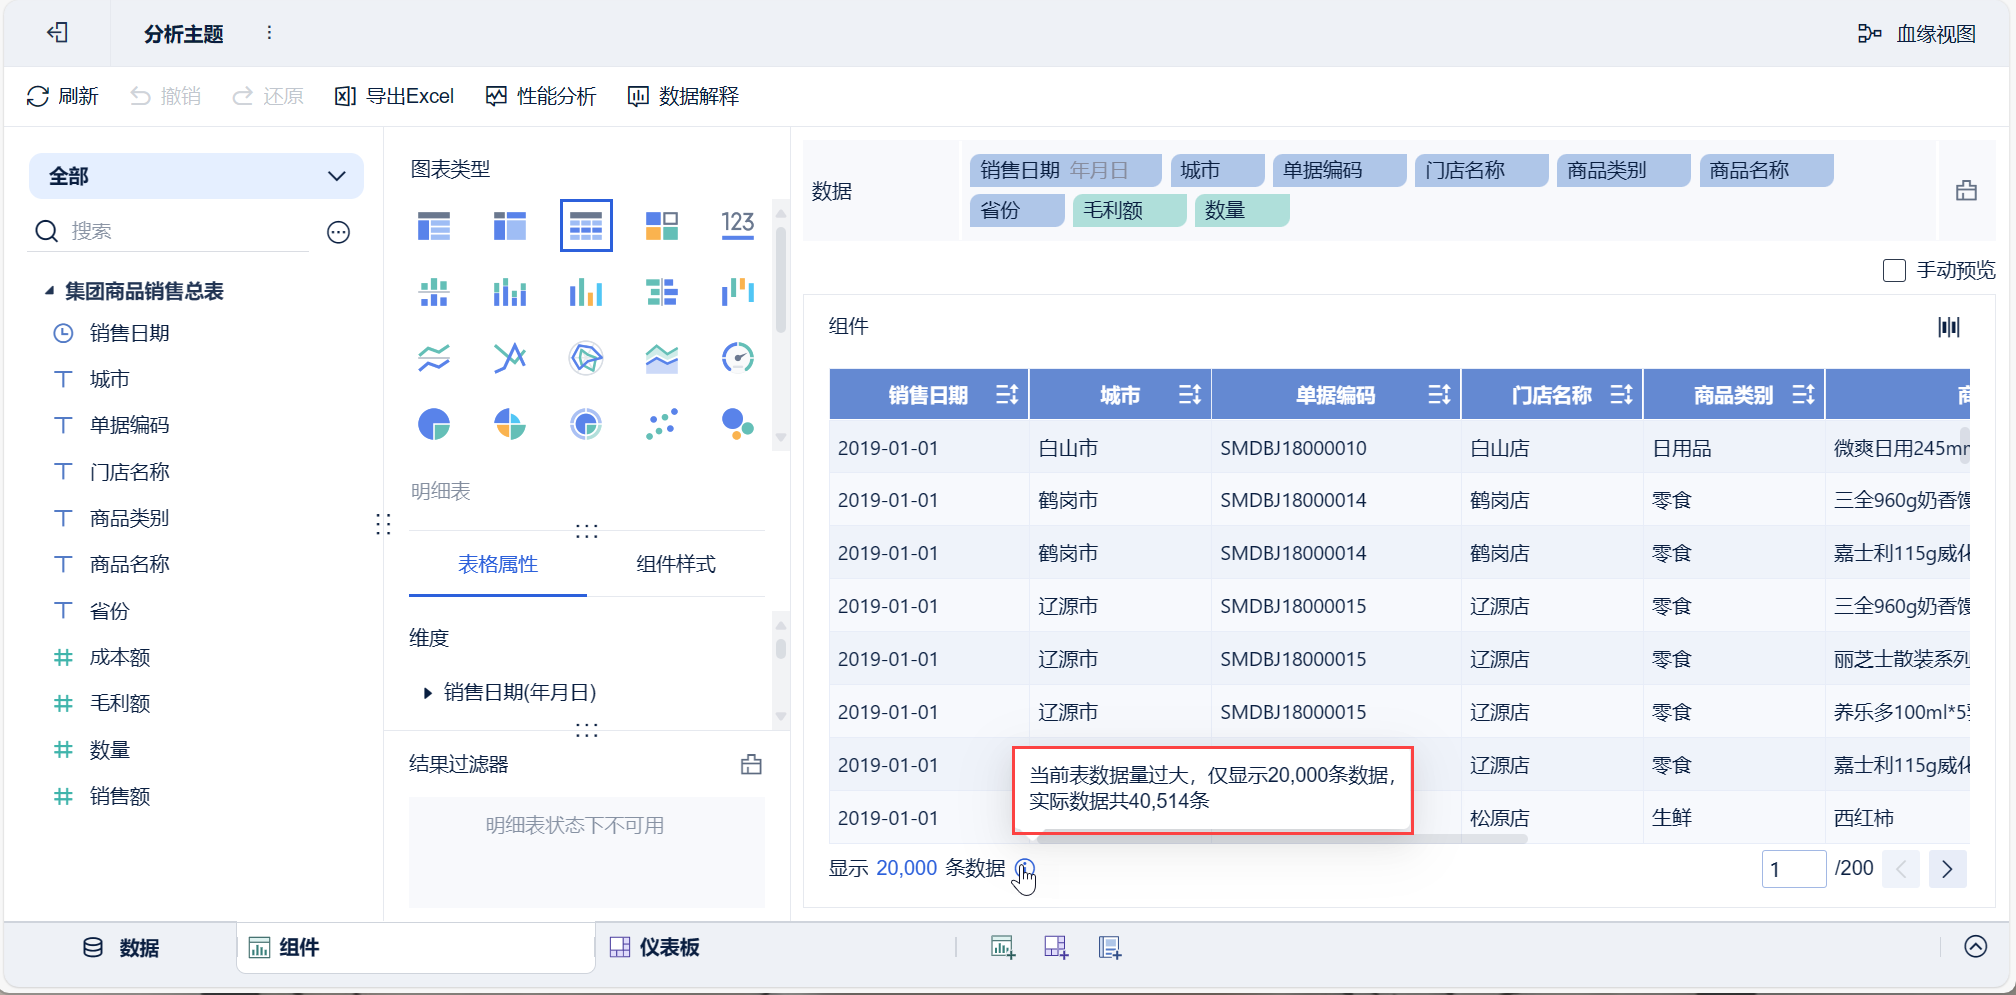Switch to the 仪表板 bottom tab

(x=655, y=948)
